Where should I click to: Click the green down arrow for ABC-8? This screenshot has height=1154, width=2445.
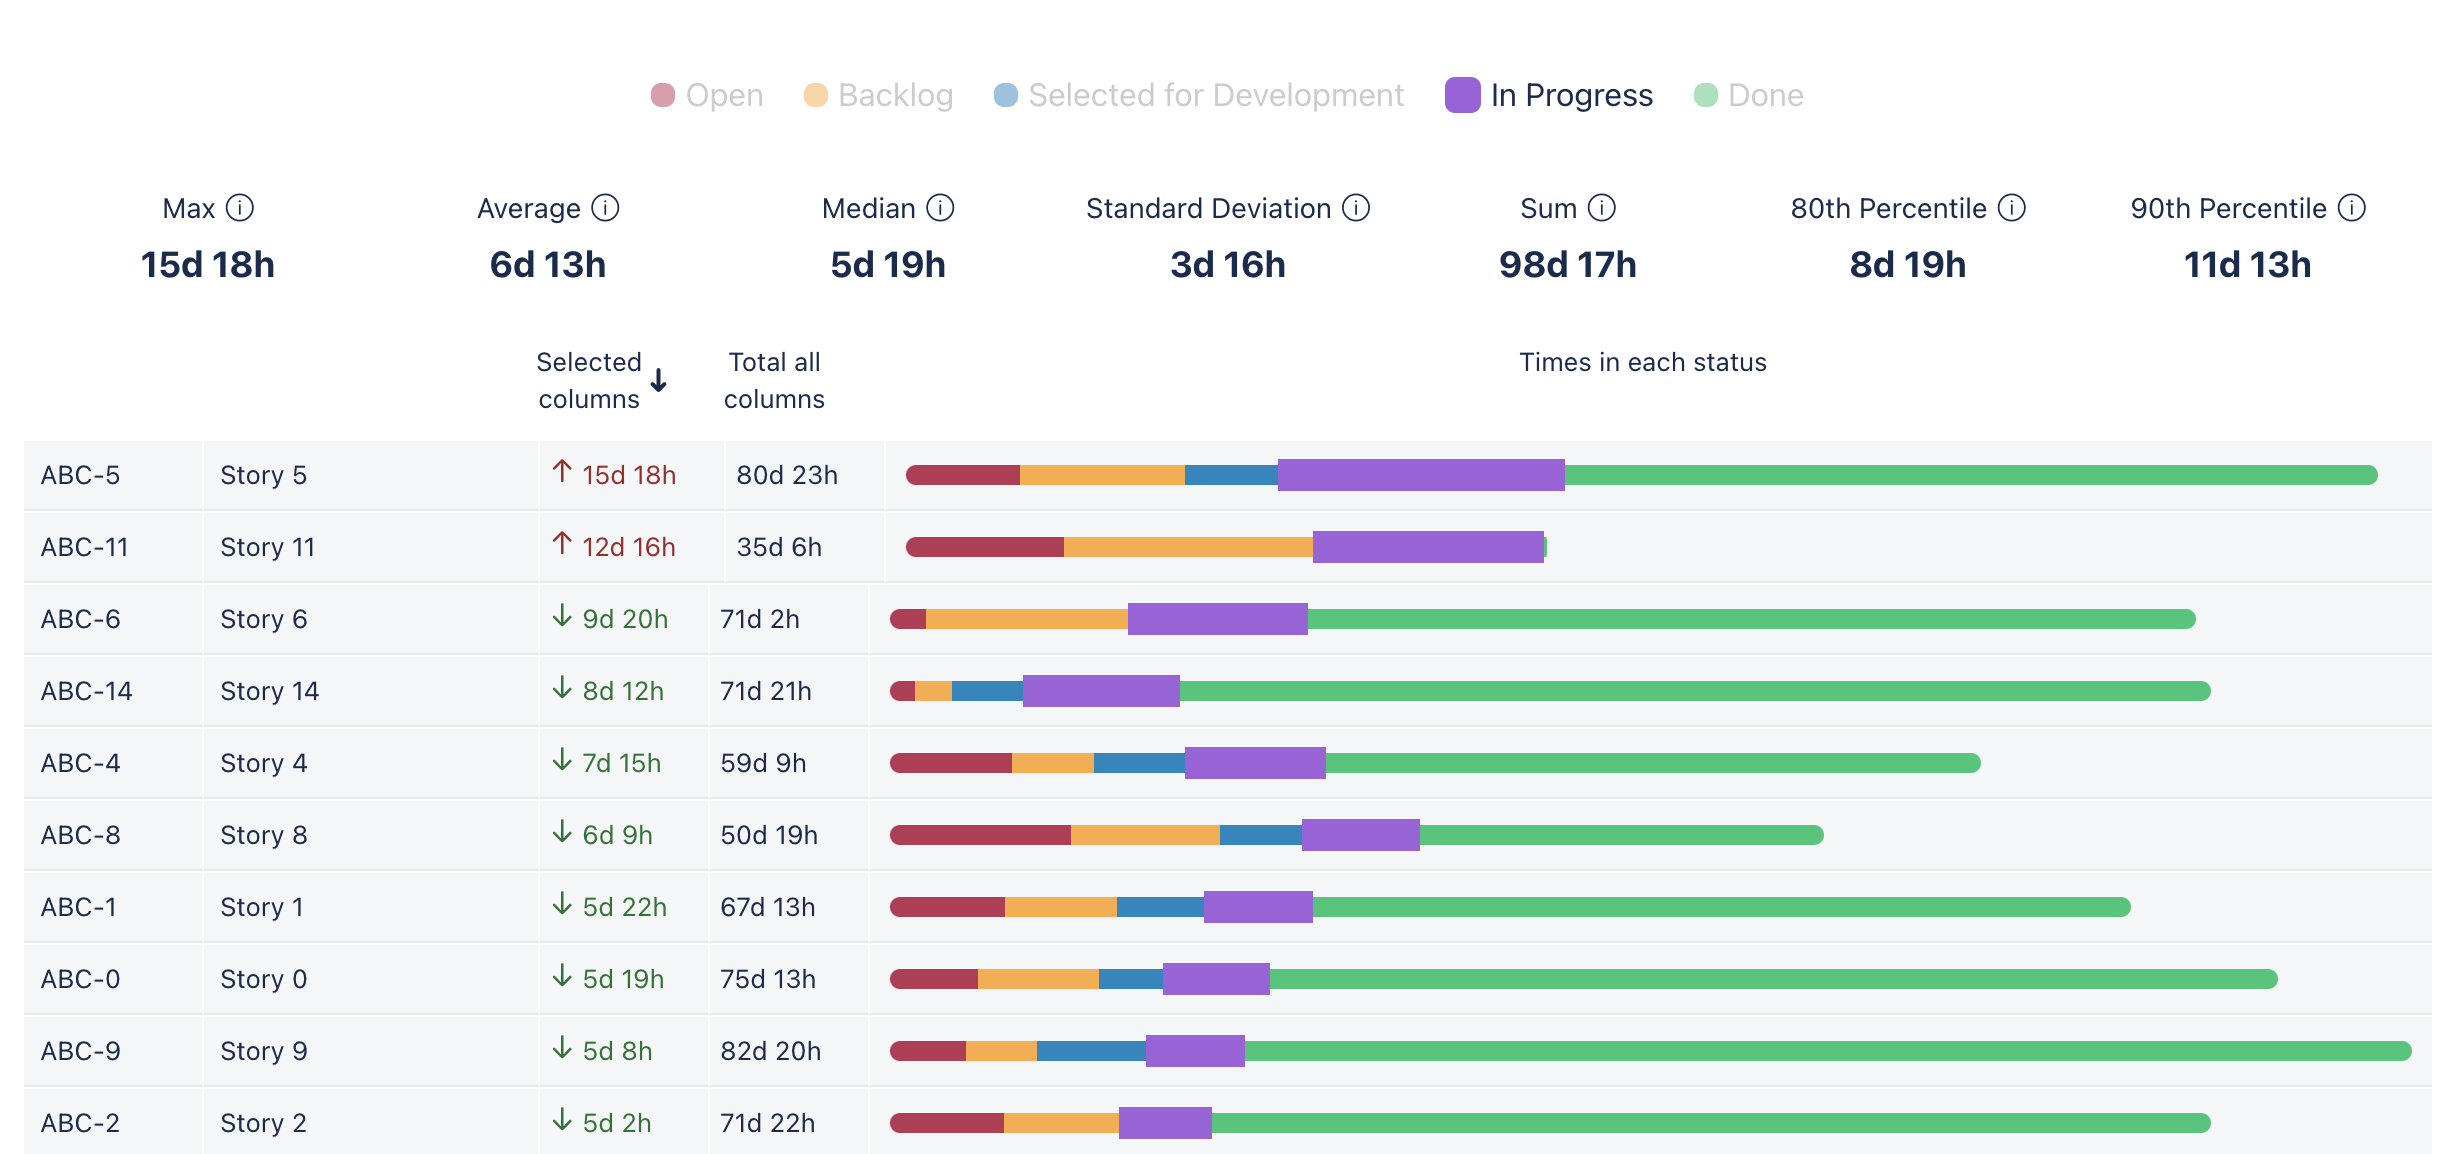[562, 832]
